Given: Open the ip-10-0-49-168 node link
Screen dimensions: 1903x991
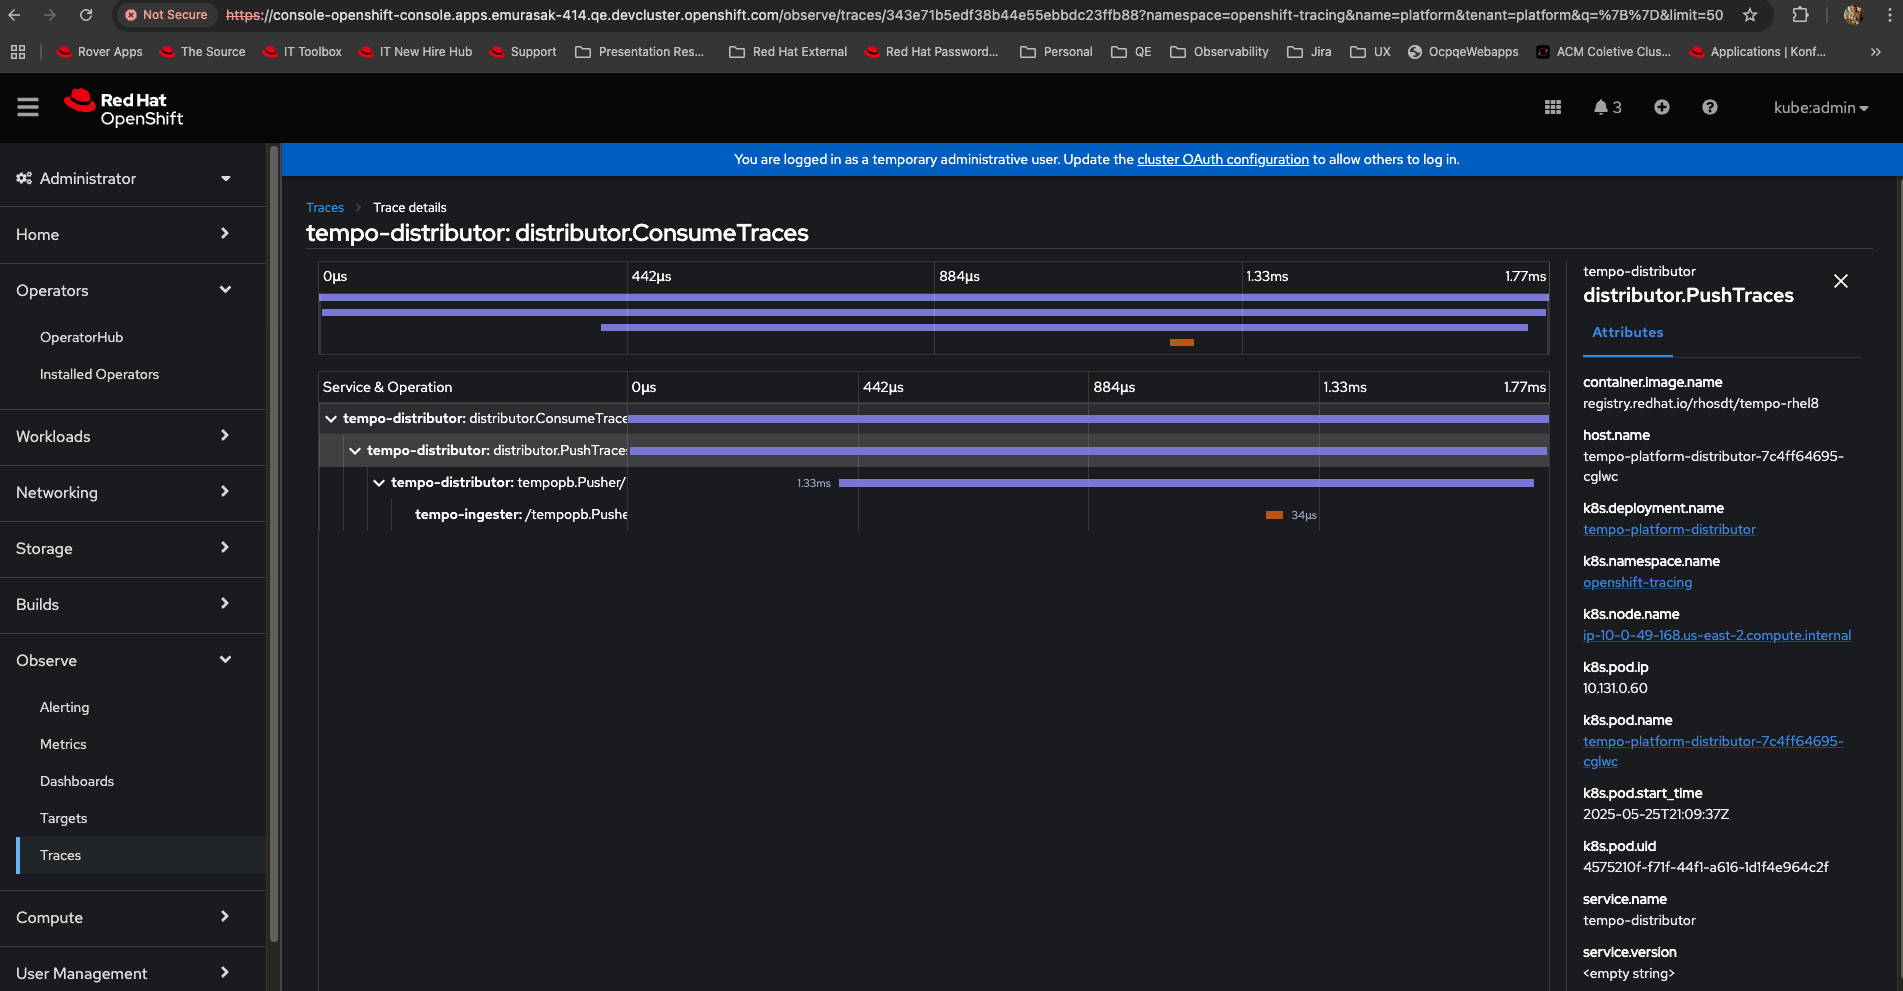Looking at the screenshot, I should (x=1717, y=635).
